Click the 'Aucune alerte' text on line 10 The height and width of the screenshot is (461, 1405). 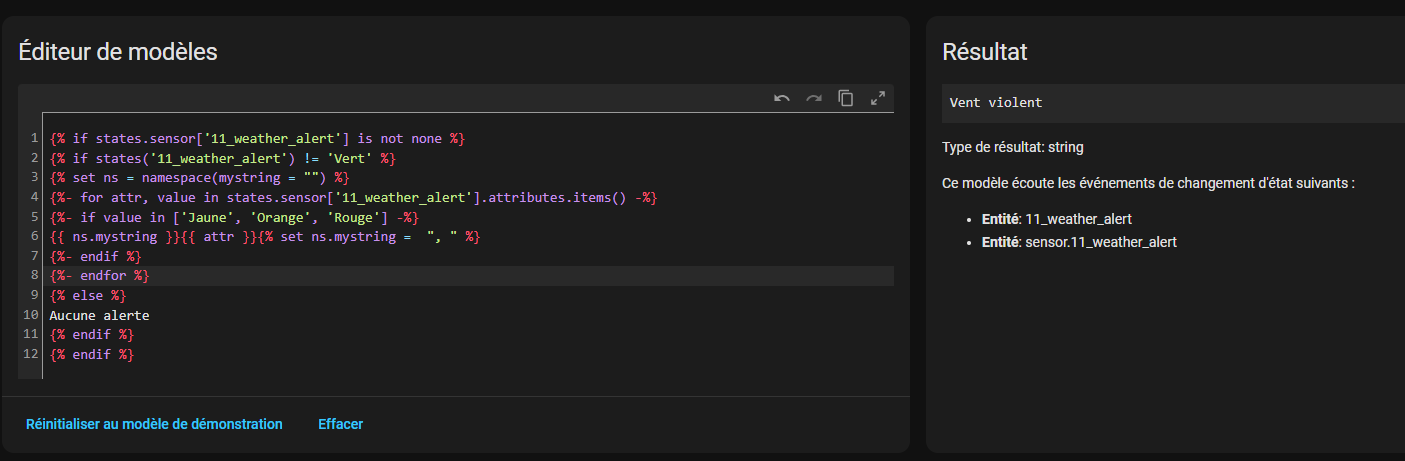point(99,315)
